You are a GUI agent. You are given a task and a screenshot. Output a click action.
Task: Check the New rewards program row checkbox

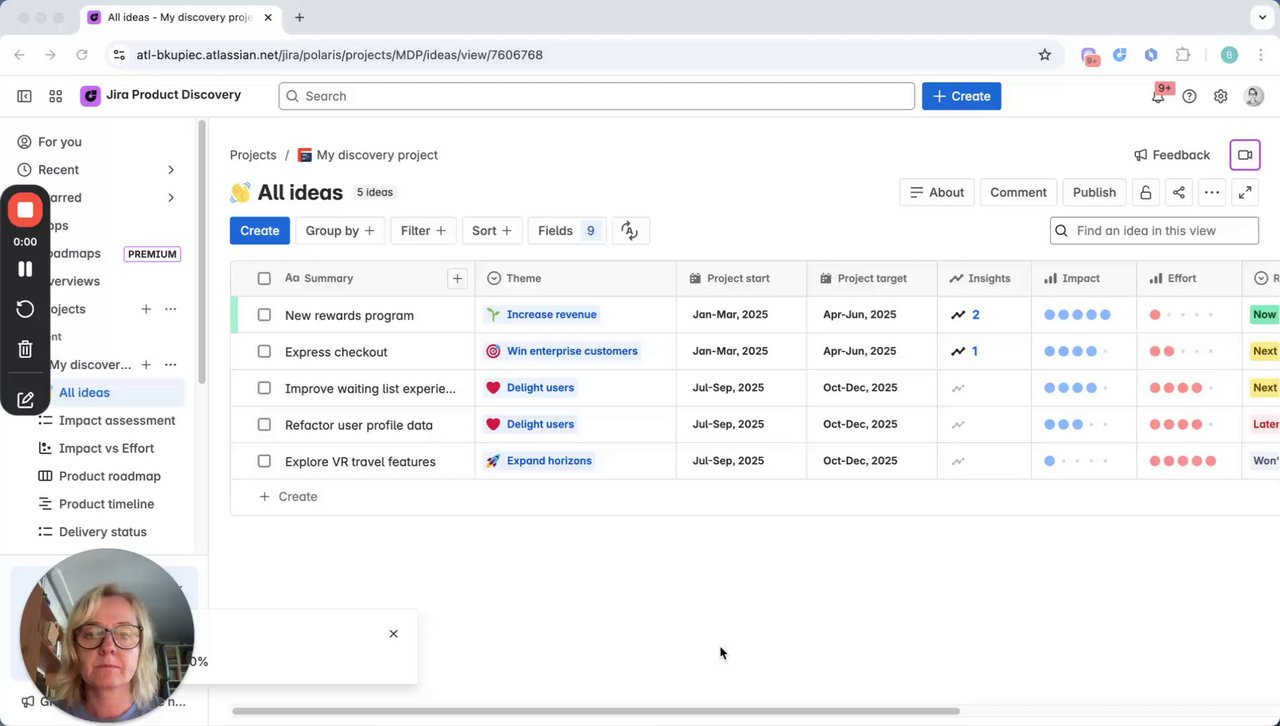(264, 315)
